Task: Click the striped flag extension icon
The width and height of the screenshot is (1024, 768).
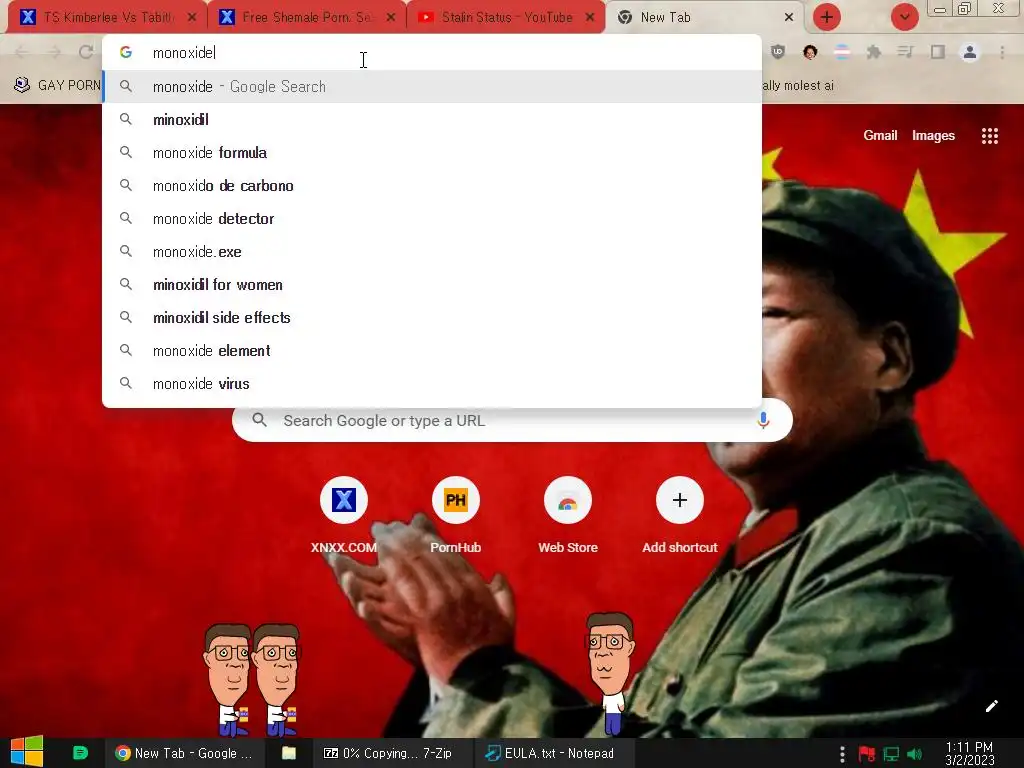Action: click(x=842, y=52)
